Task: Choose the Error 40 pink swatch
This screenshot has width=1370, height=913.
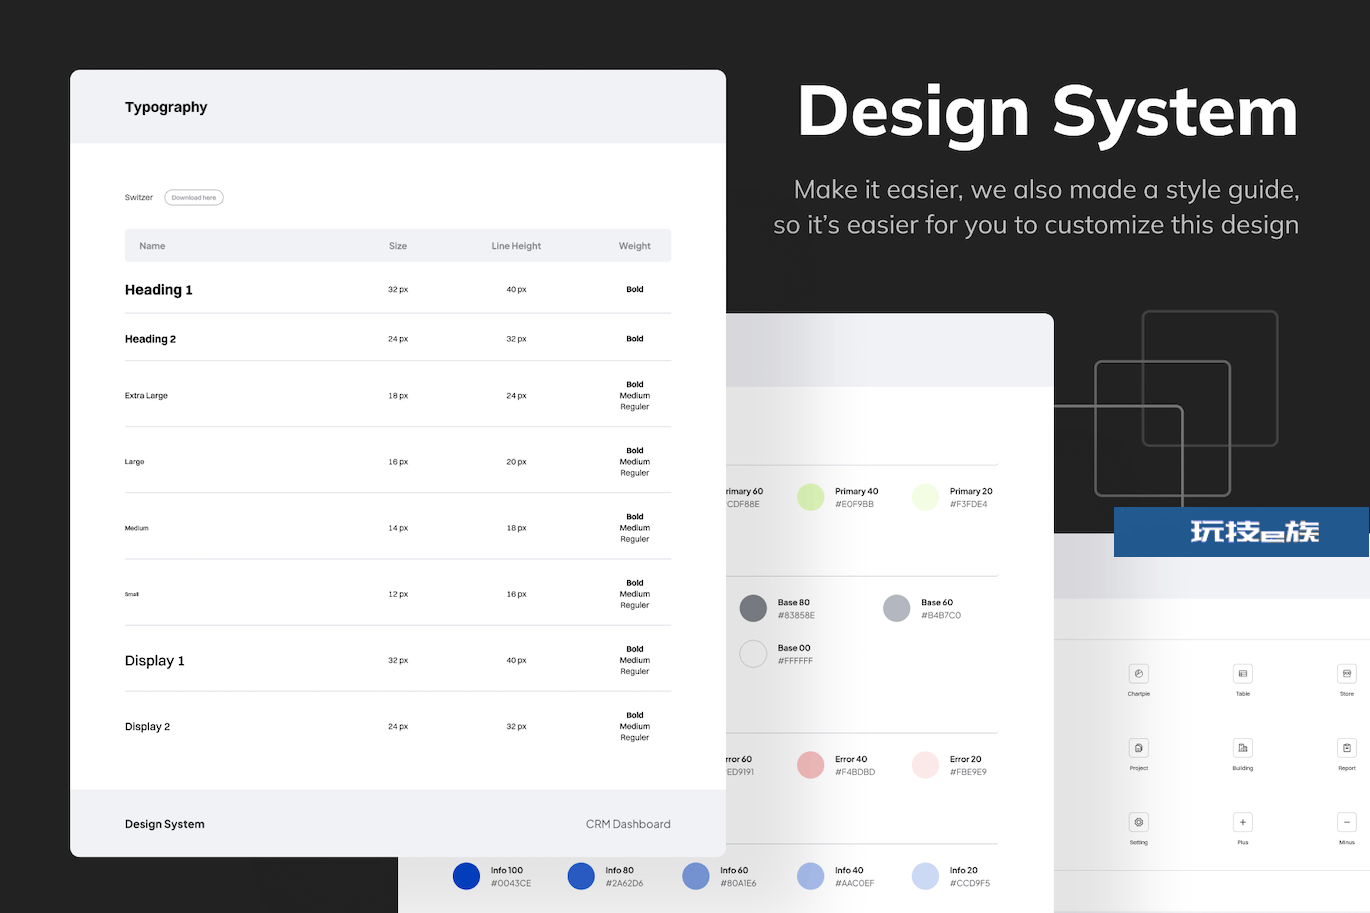Action: 810,765
